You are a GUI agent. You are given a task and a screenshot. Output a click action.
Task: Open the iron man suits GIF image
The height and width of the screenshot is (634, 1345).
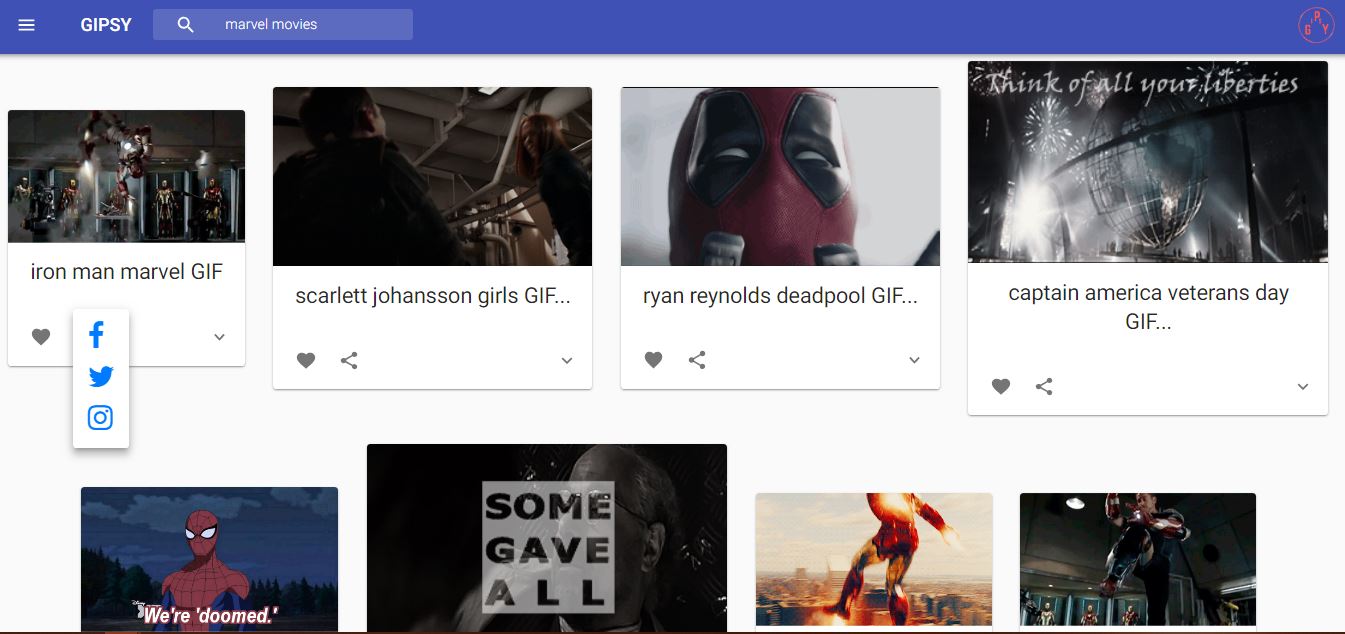pyautogui.click(x=126, y=176)
